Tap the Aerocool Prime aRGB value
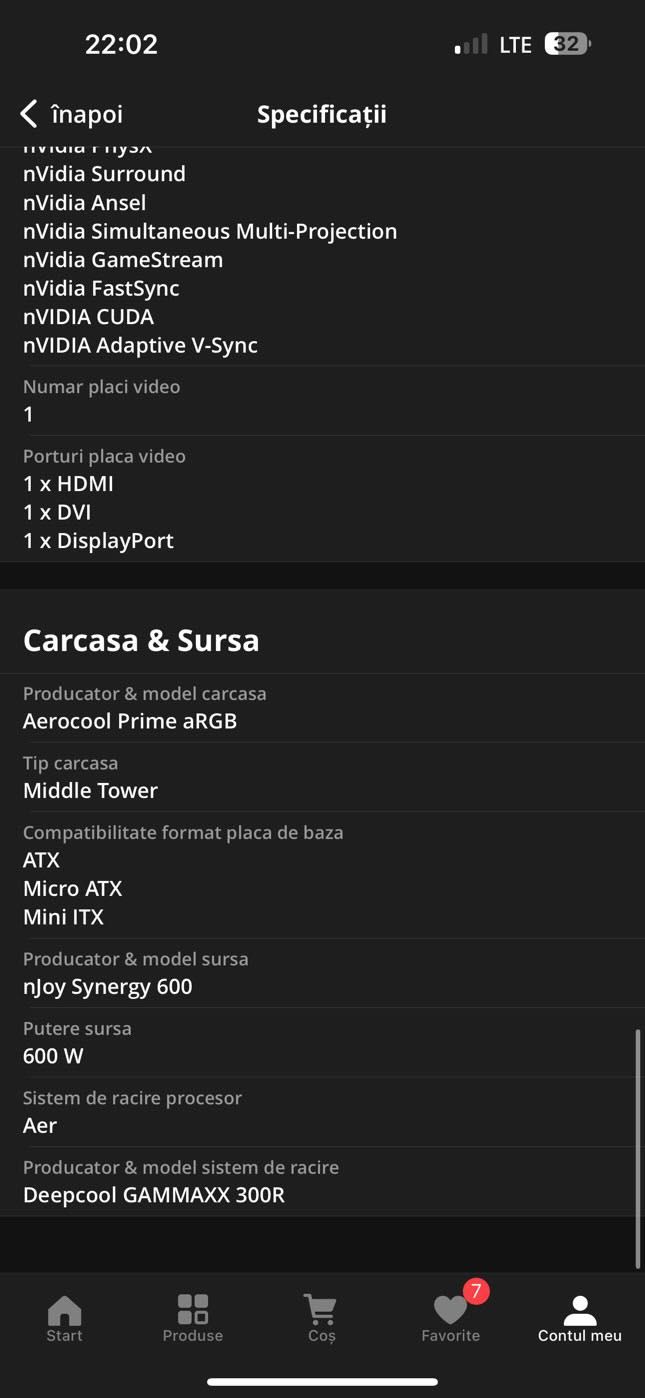Screen dimensions: 645x1398 130,721
